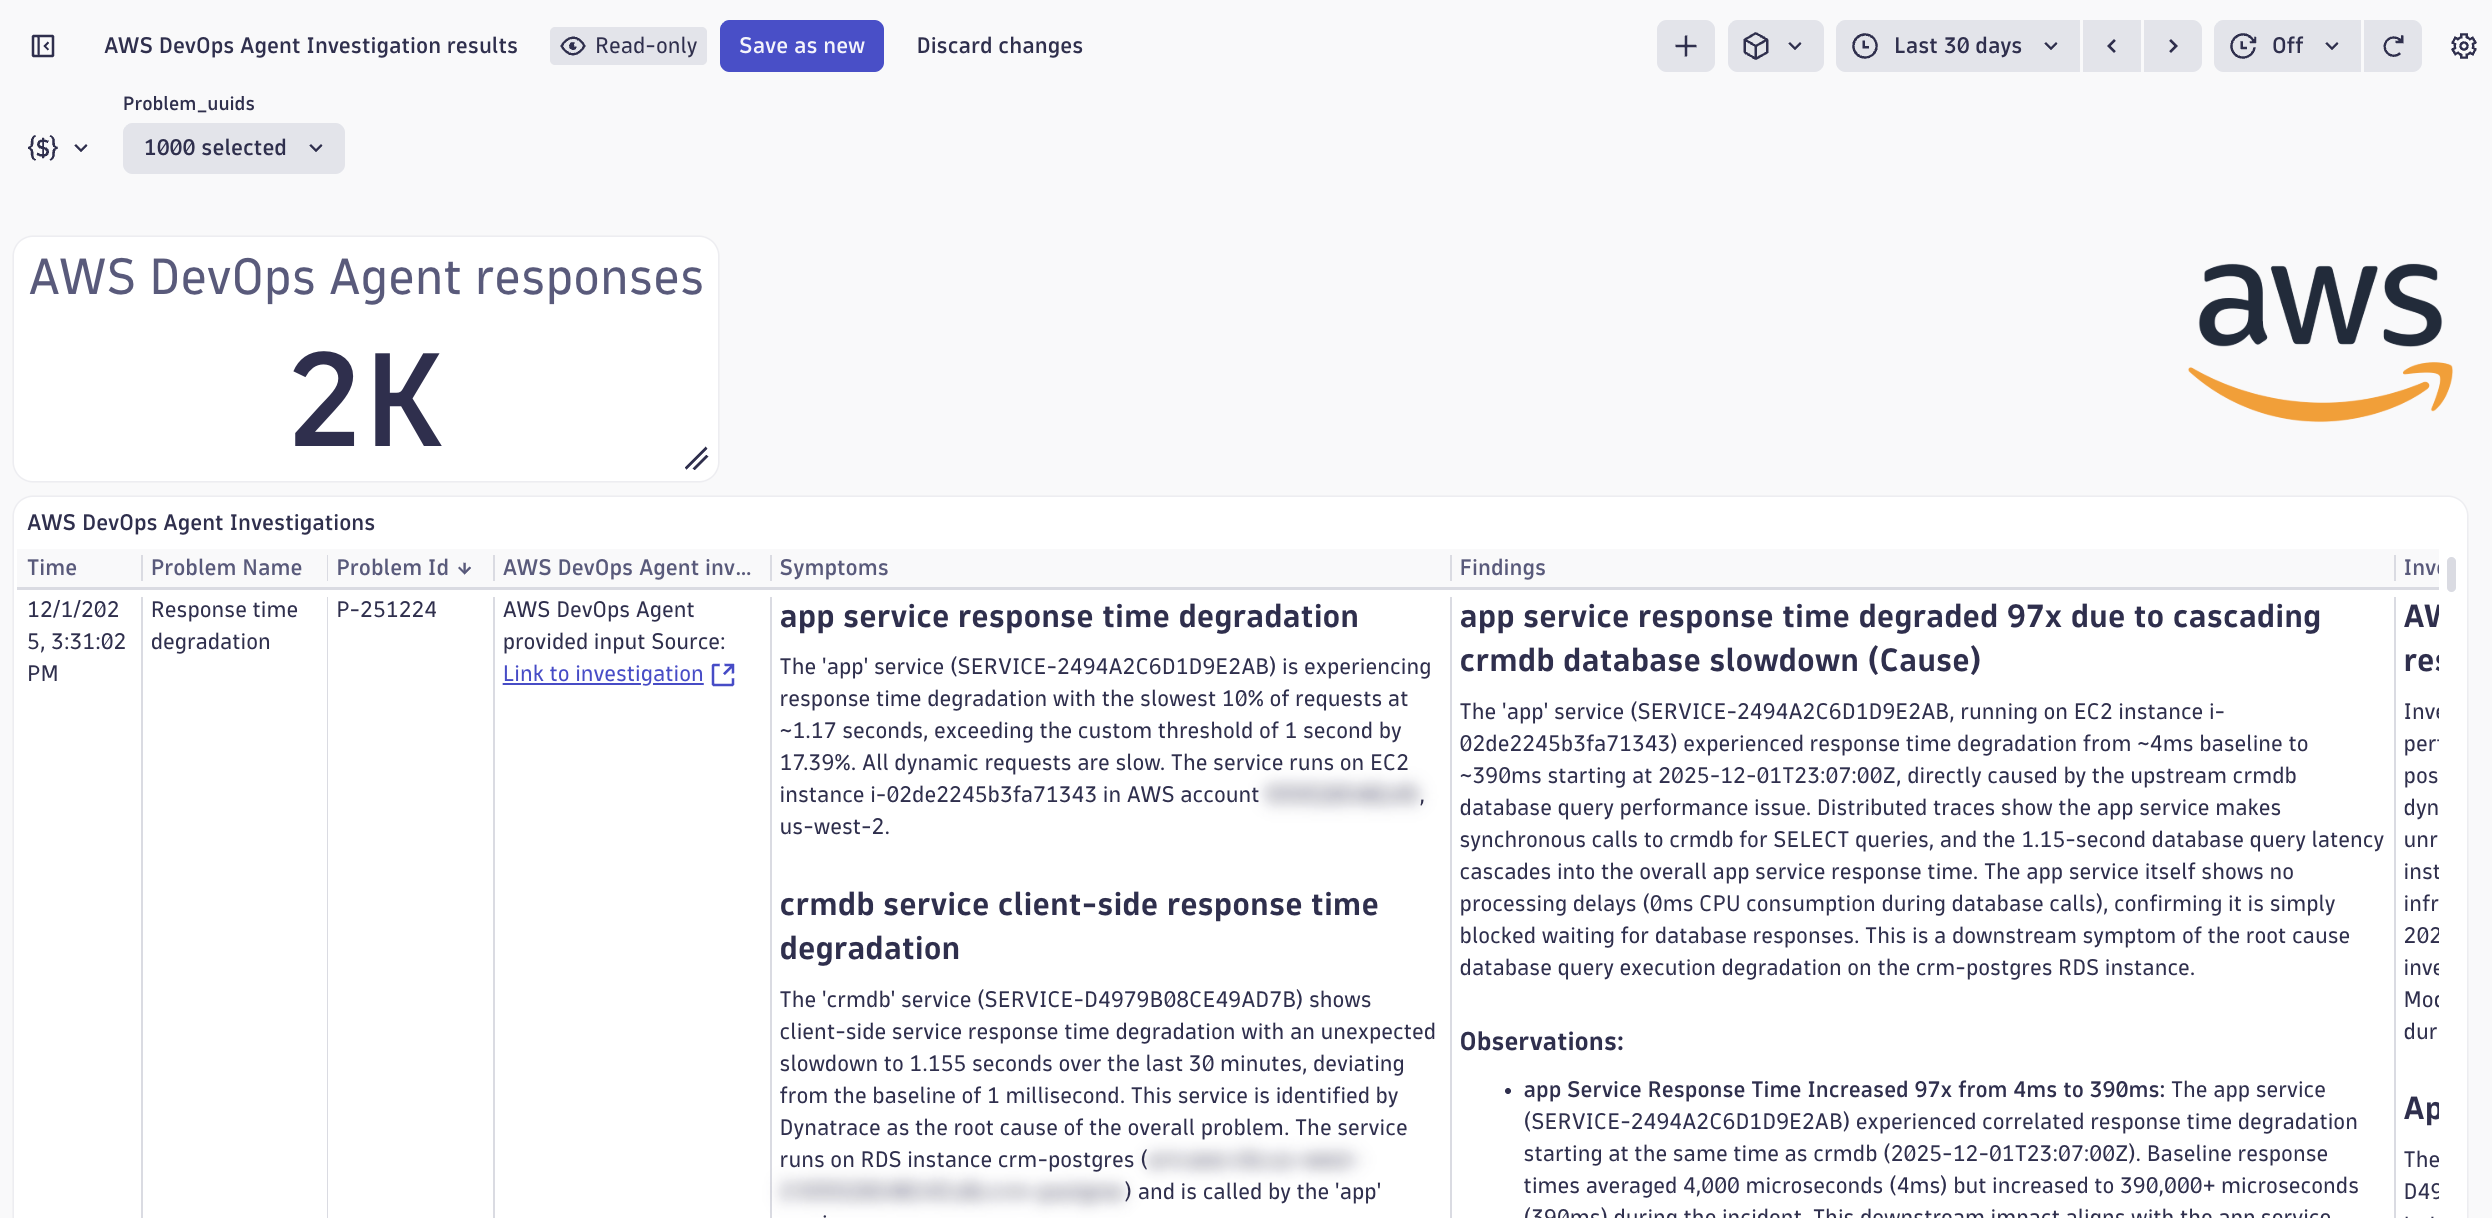The height and width of the screenshot is (1218, 2492).
Task: Click the plus add tile icon
Action: click(1686, 46)
